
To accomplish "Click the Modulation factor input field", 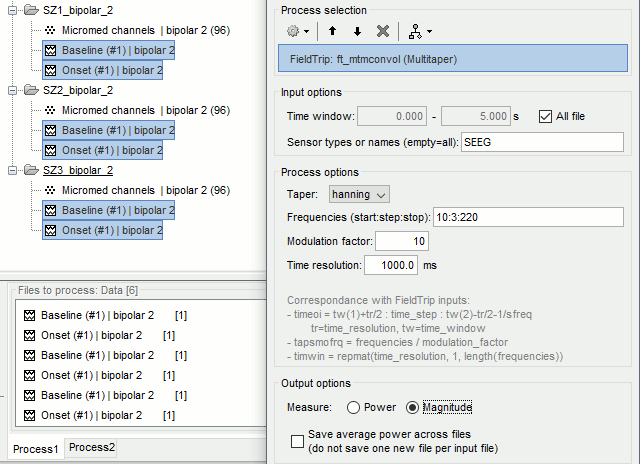I will (x=403, y=241).
